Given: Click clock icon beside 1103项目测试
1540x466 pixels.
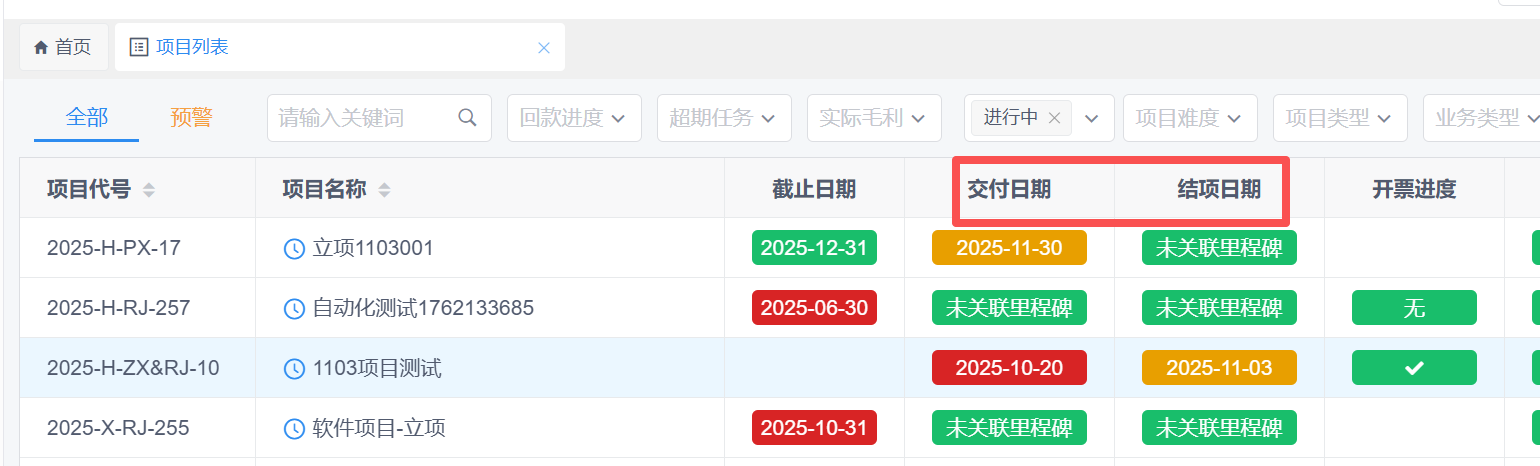Looking at the screenshot, I should point(294,369).
